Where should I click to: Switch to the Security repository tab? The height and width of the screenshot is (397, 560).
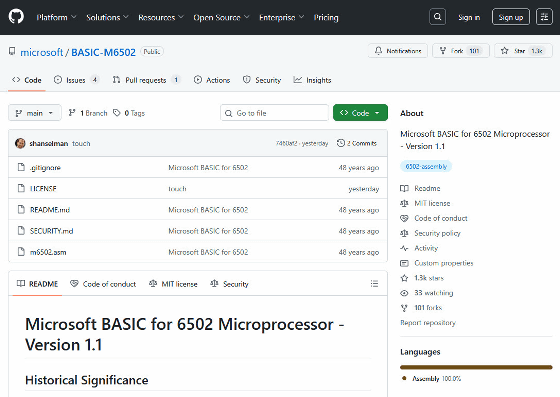pyautogui.click(x=262, y=80)
